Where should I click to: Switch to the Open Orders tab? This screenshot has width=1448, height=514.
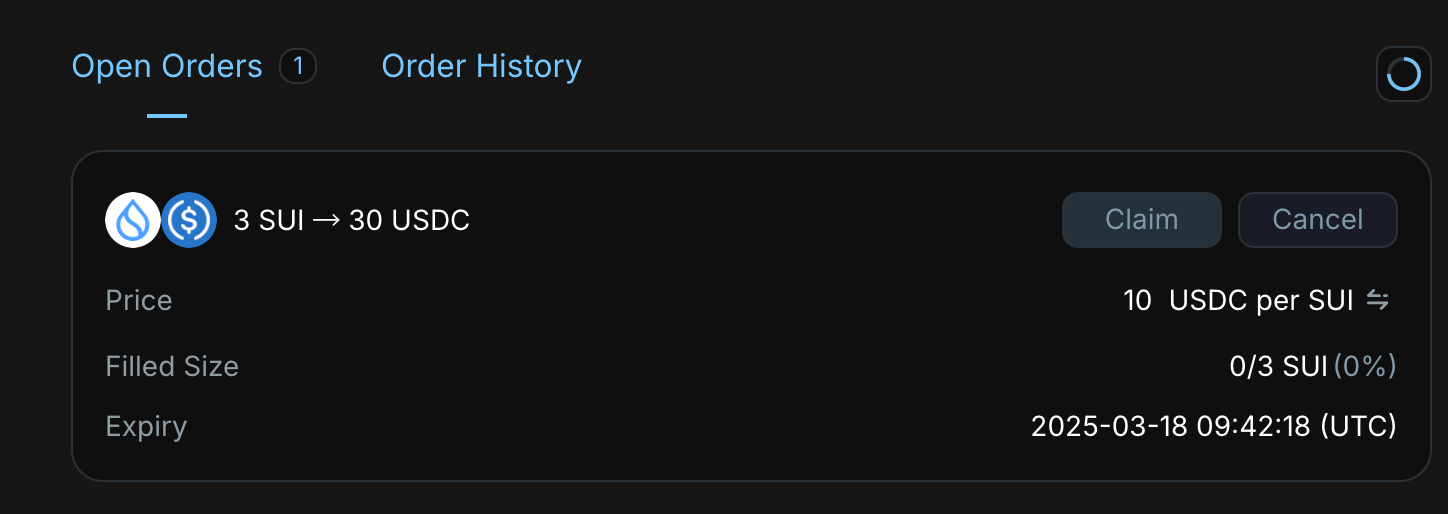click(x=167, y=67)
